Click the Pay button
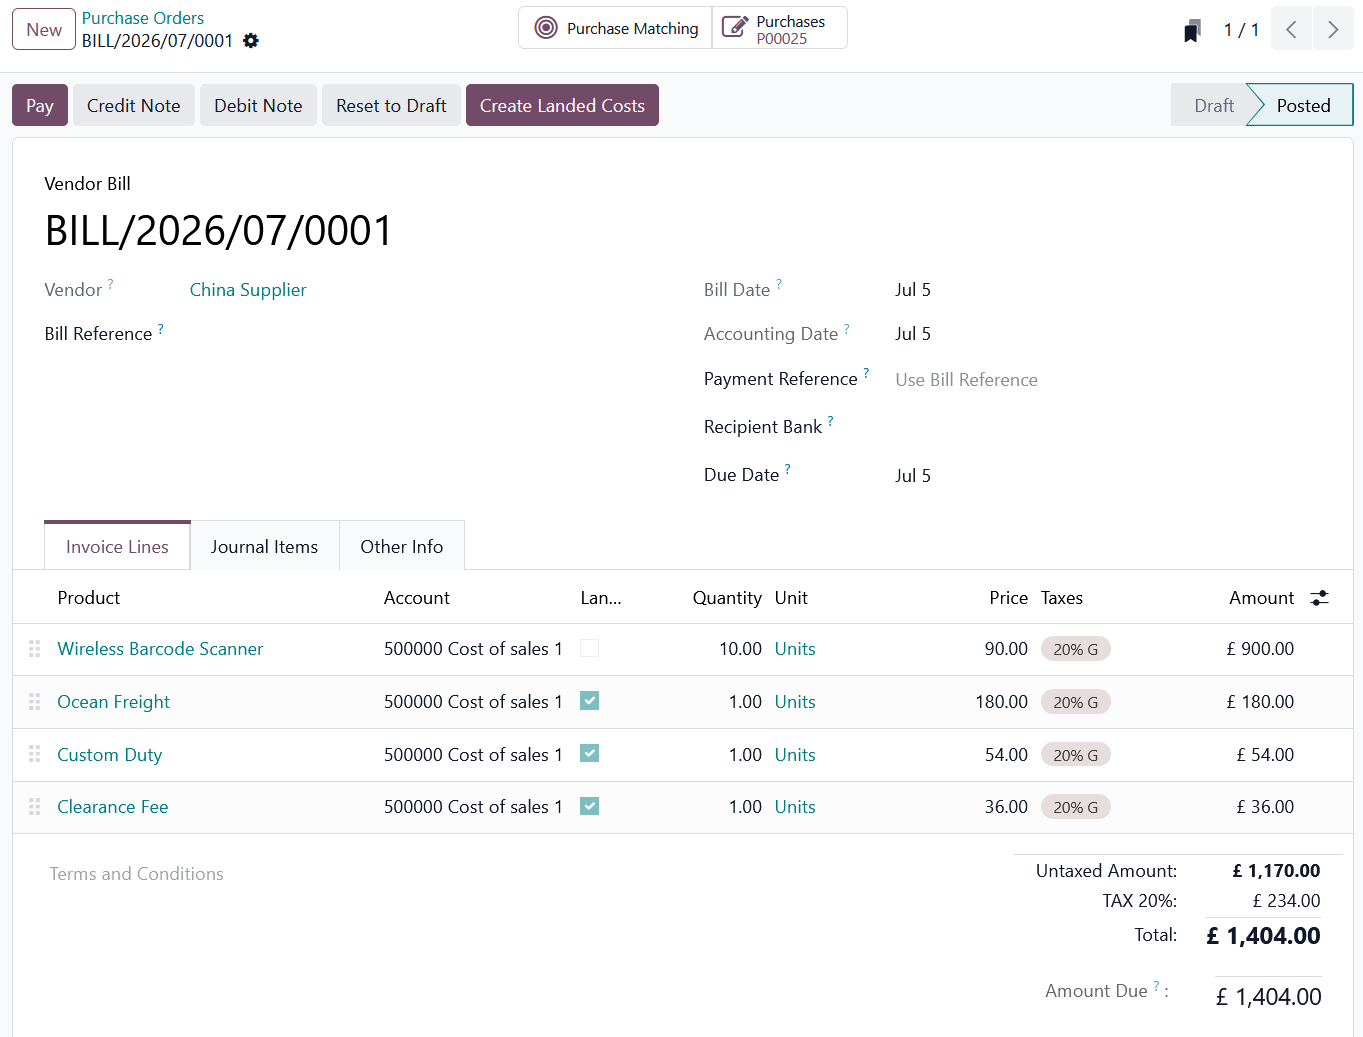The image size is (1363, 1037). [x=40, y=105]
